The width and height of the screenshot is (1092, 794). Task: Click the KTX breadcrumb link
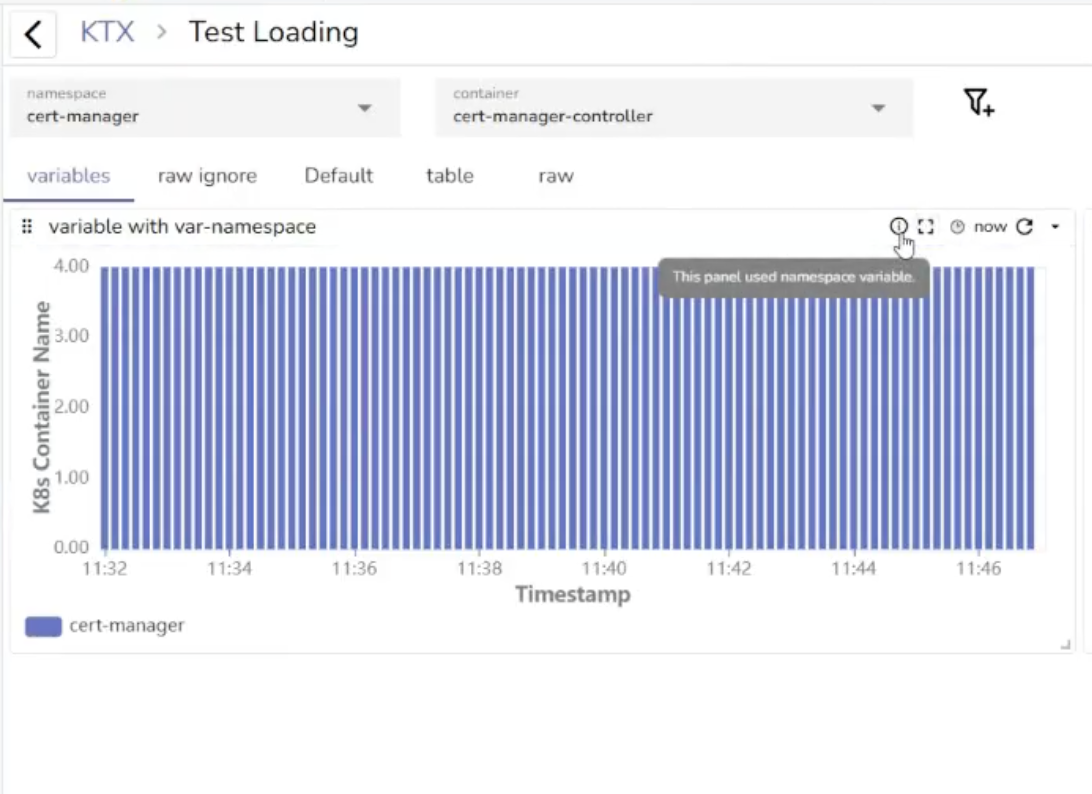tap(107, 32)
